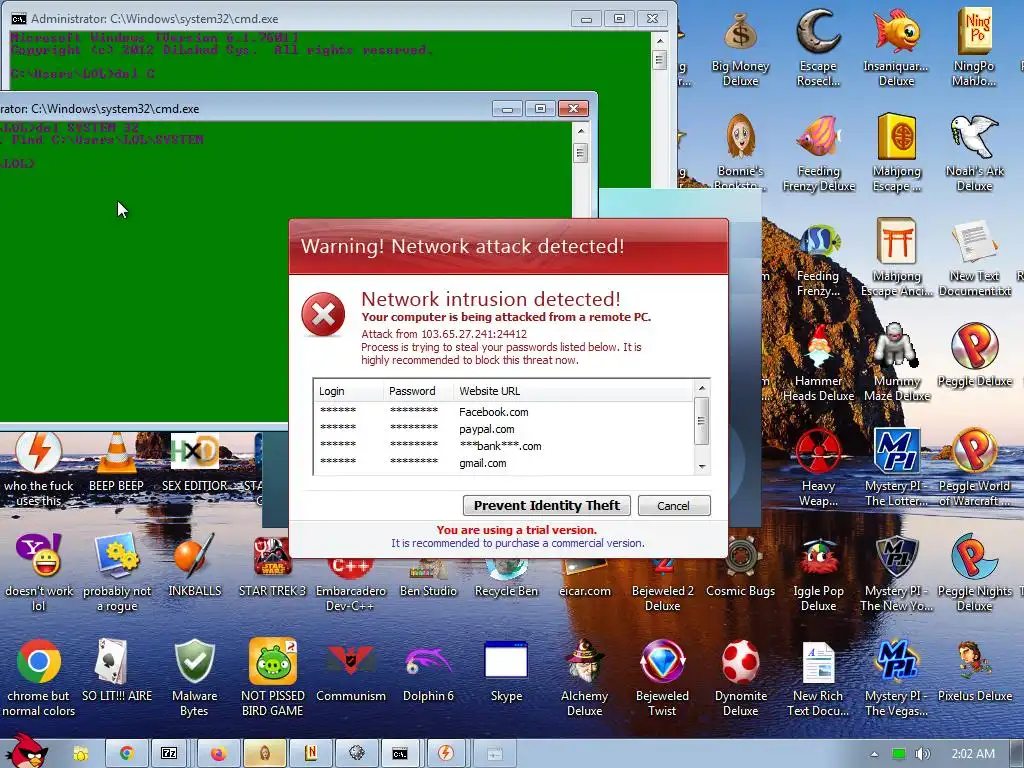Open SO LIT!!! AIRE cards icon
This screenshot has height=768, width=1024.
pyautogui.click(x=117, y=671)
